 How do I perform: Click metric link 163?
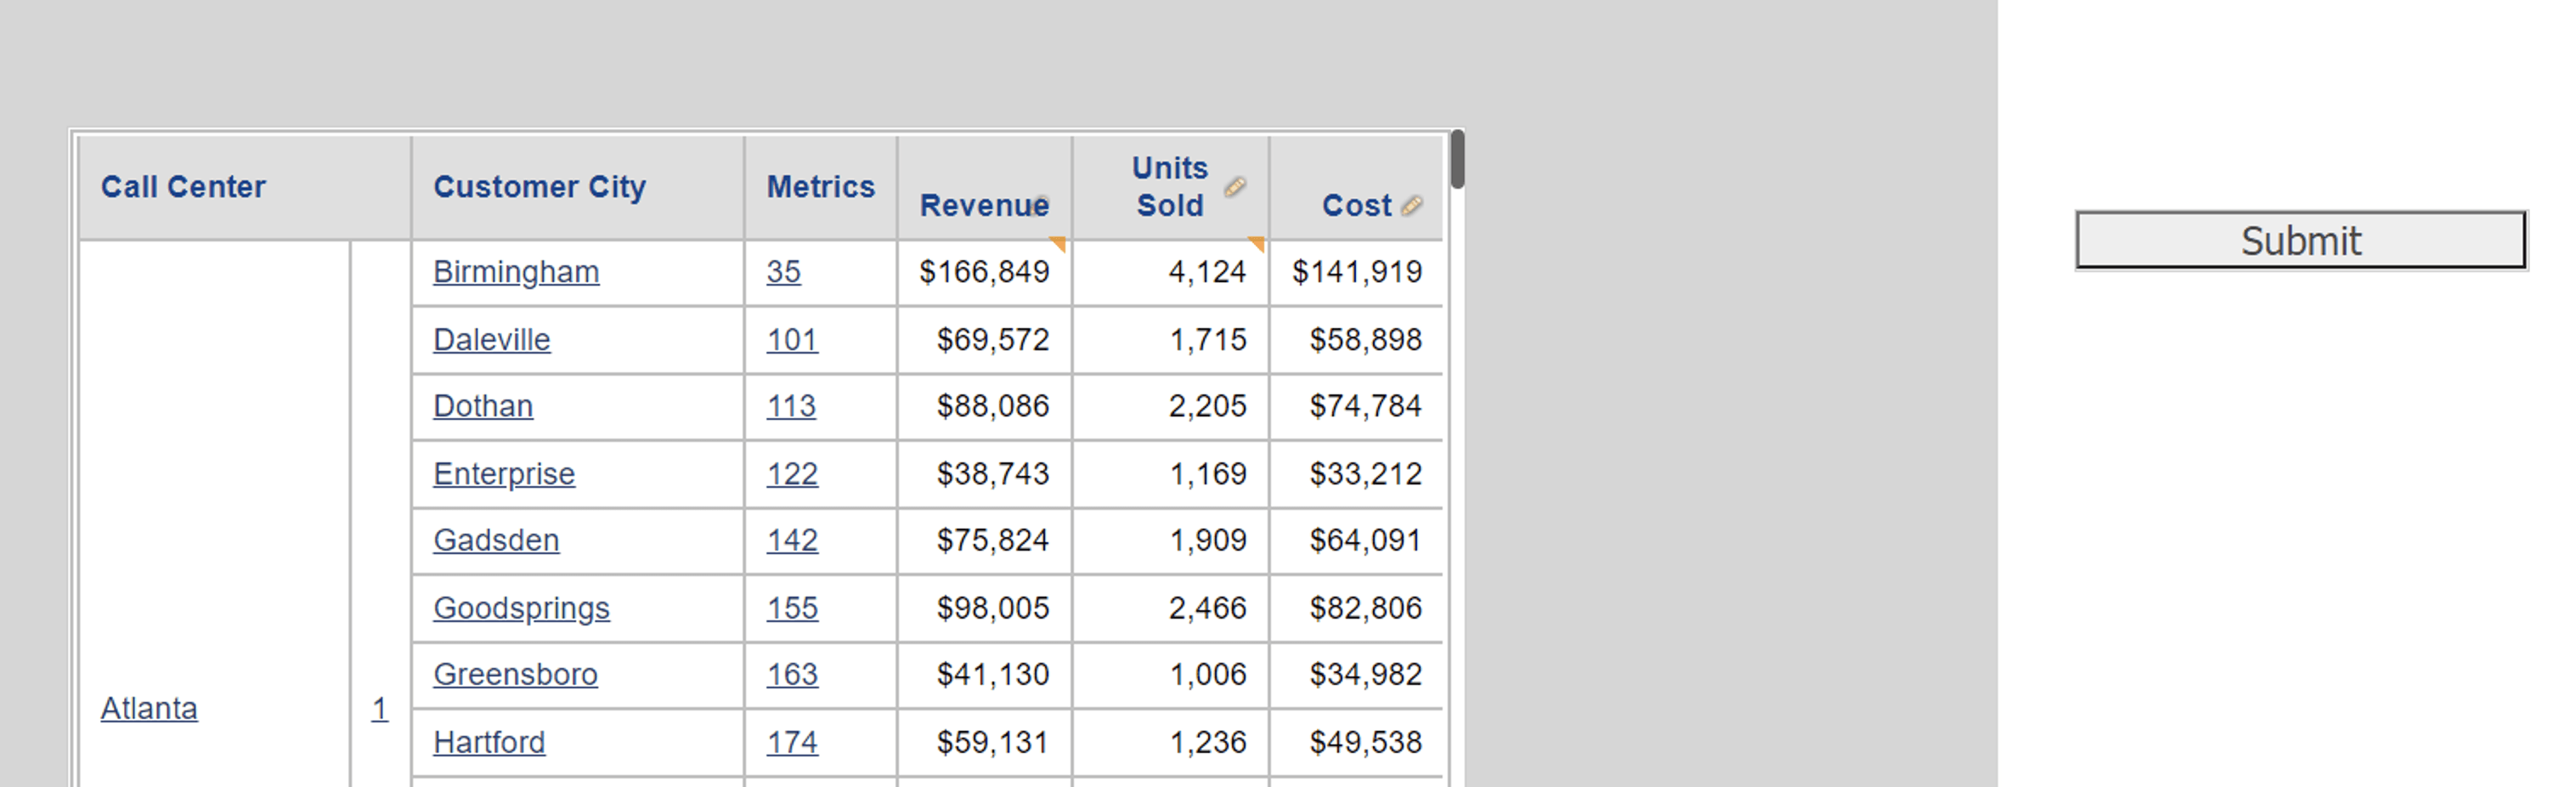(792, 674)
